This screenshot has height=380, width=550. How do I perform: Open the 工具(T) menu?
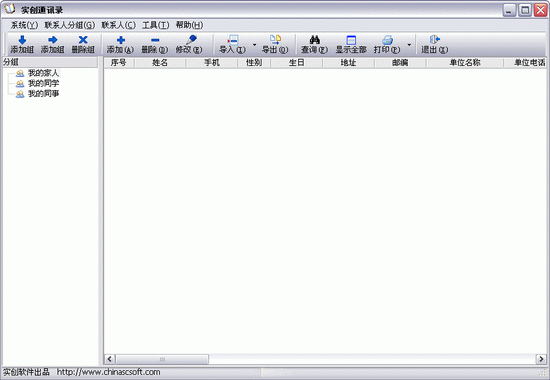coord(155,25)
